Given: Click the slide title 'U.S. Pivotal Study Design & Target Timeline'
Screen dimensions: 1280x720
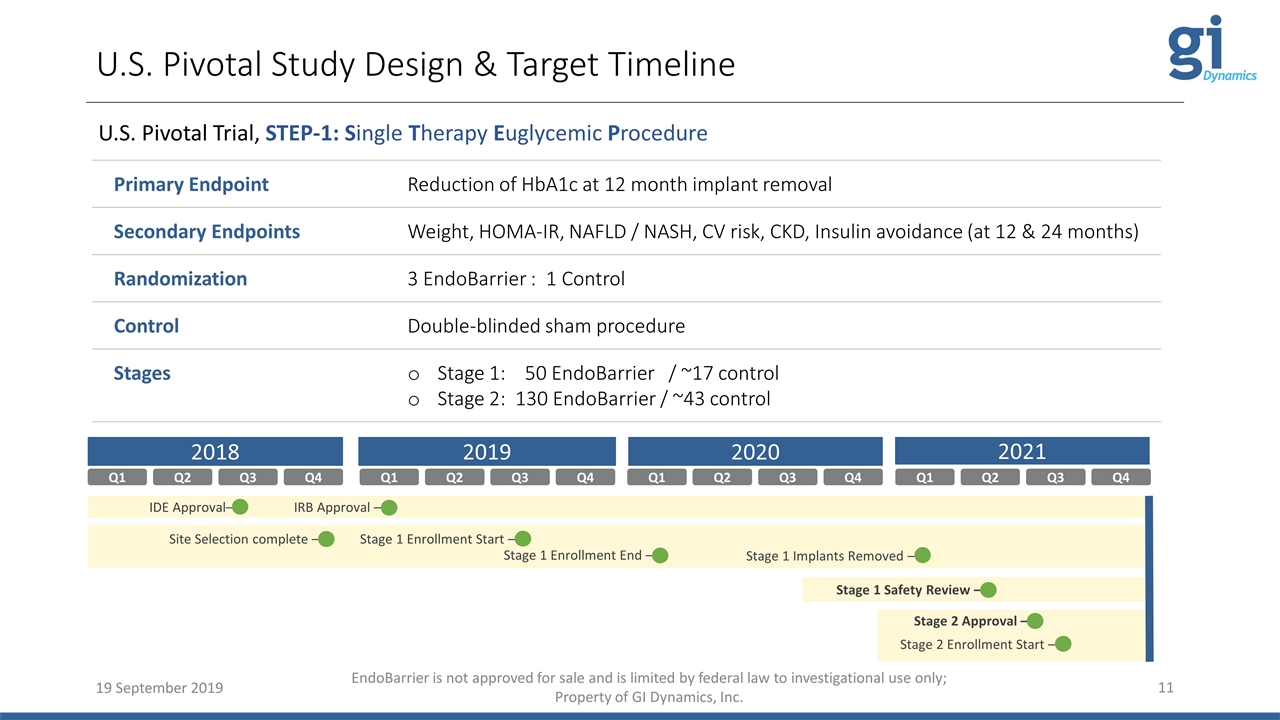Looking at the screenshot, I should [x=416, y=64].
